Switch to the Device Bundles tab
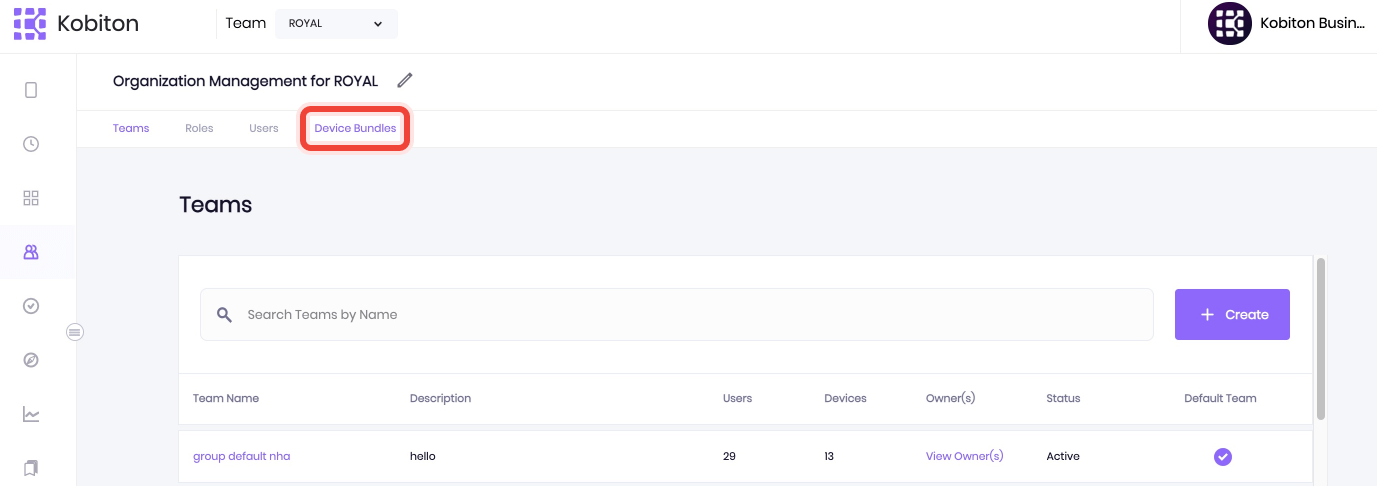This screenshot has width=1377, height=487. [x=355, y=128]
